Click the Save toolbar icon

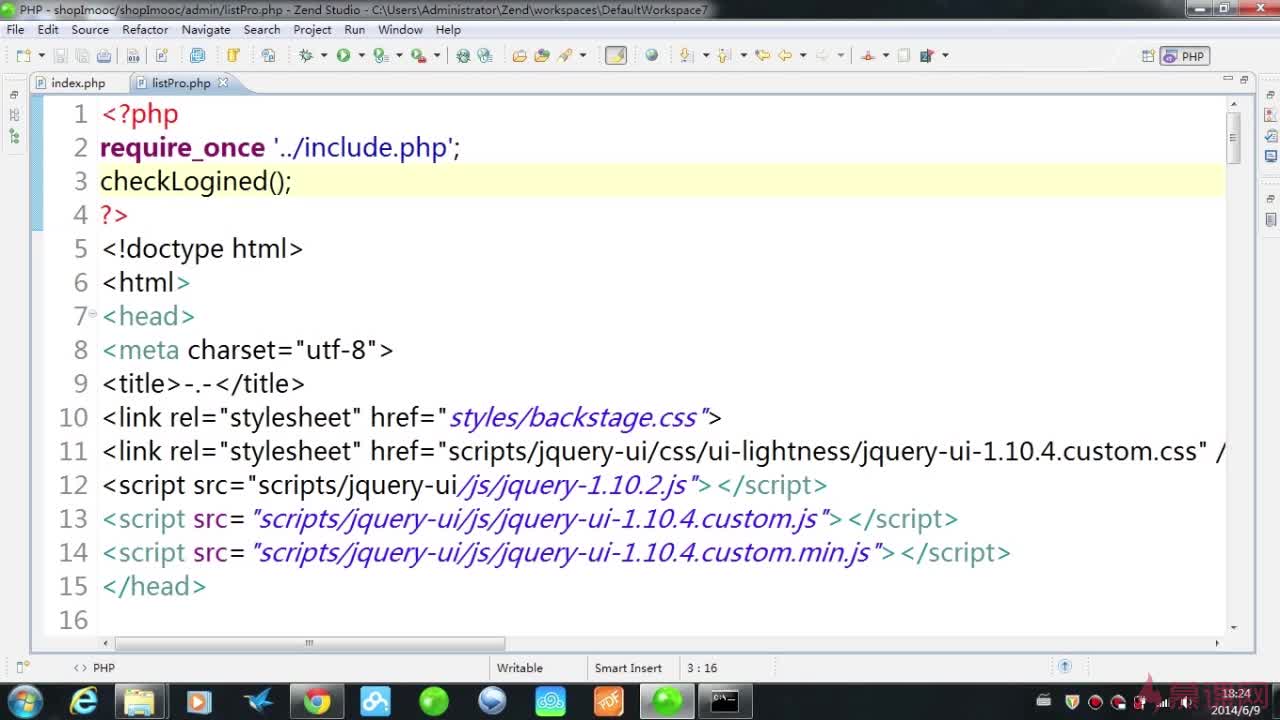pos(61,56)
